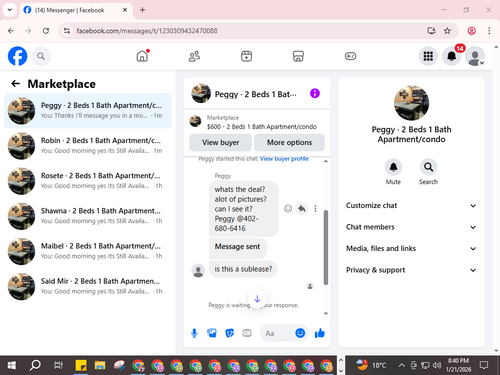Click 'is this a sublease?' message
This screenshot has width=500, height=375.
243,269
